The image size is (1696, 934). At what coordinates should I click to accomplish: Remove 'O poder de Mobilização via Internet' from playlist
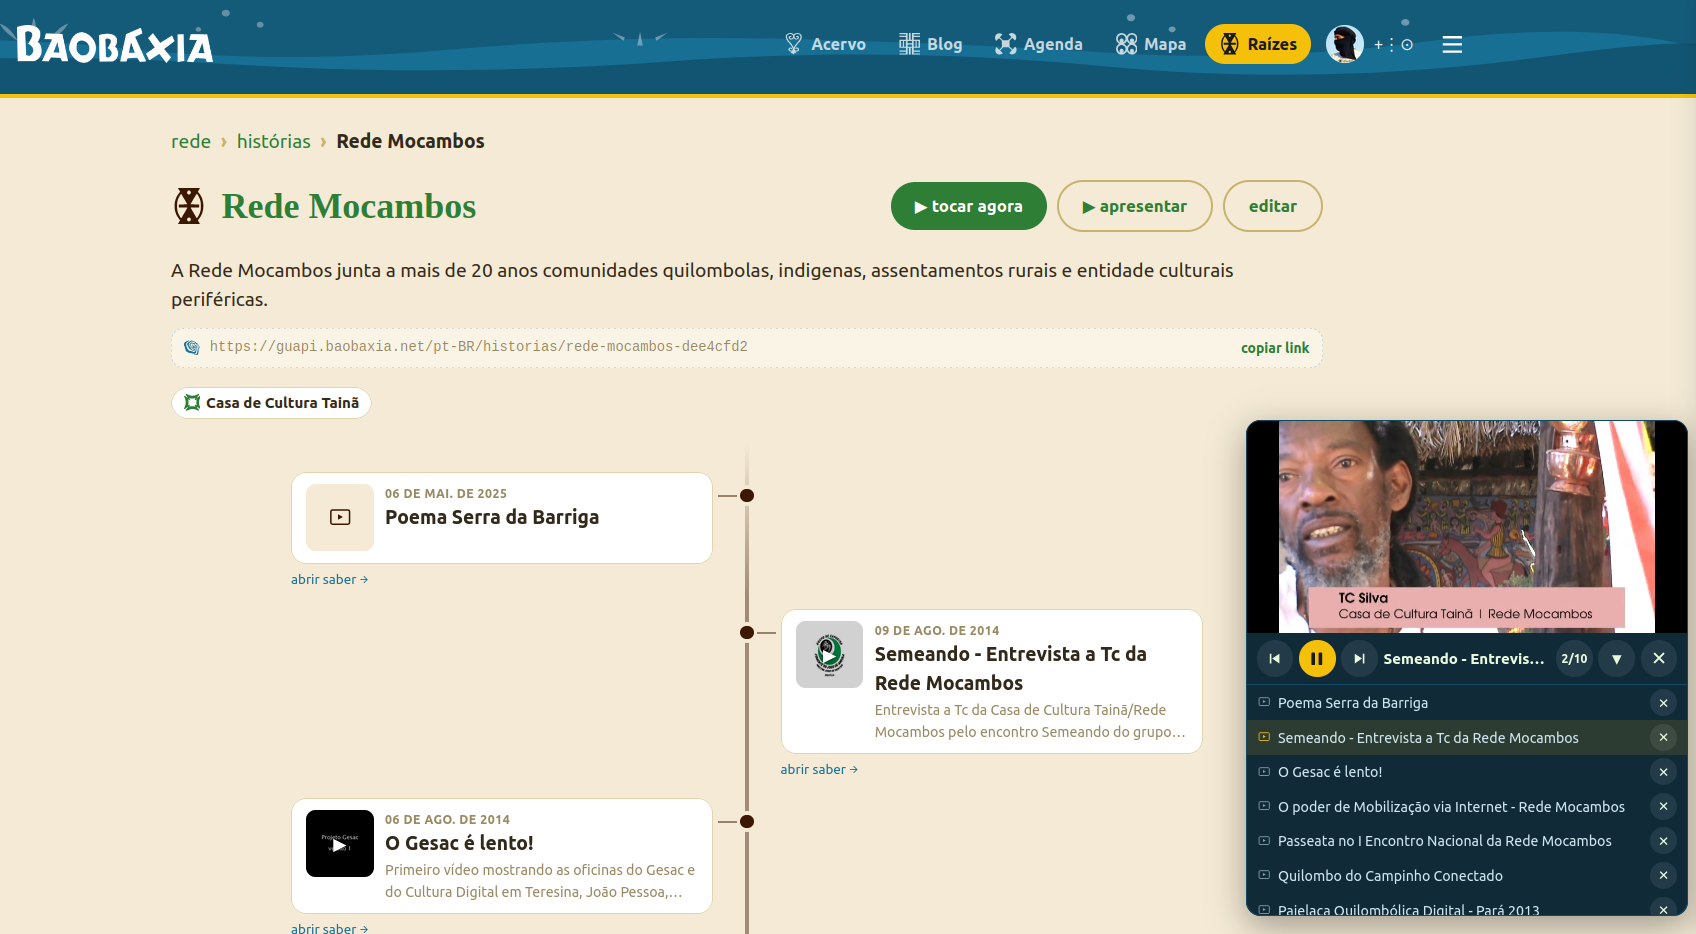1663,807
